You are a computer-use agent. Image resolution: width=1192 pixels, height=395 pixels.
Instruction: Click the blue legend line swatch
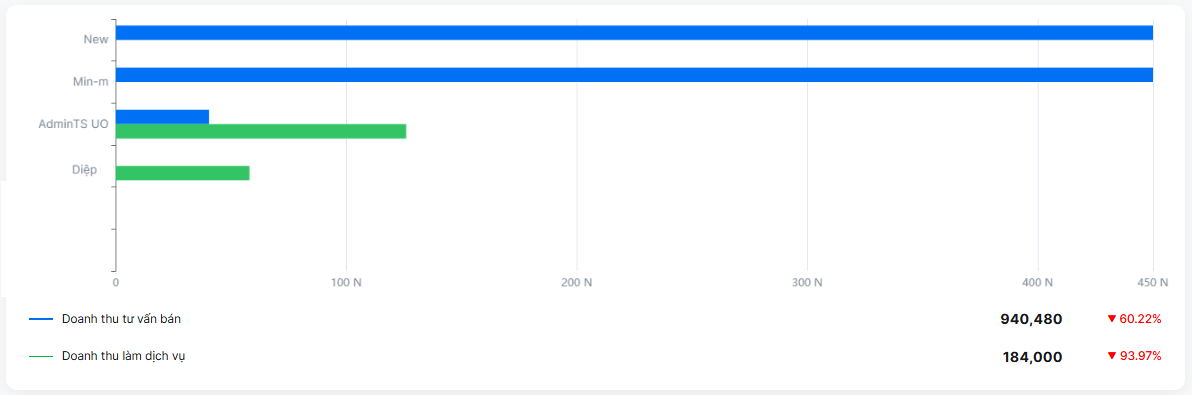(41, 319)
